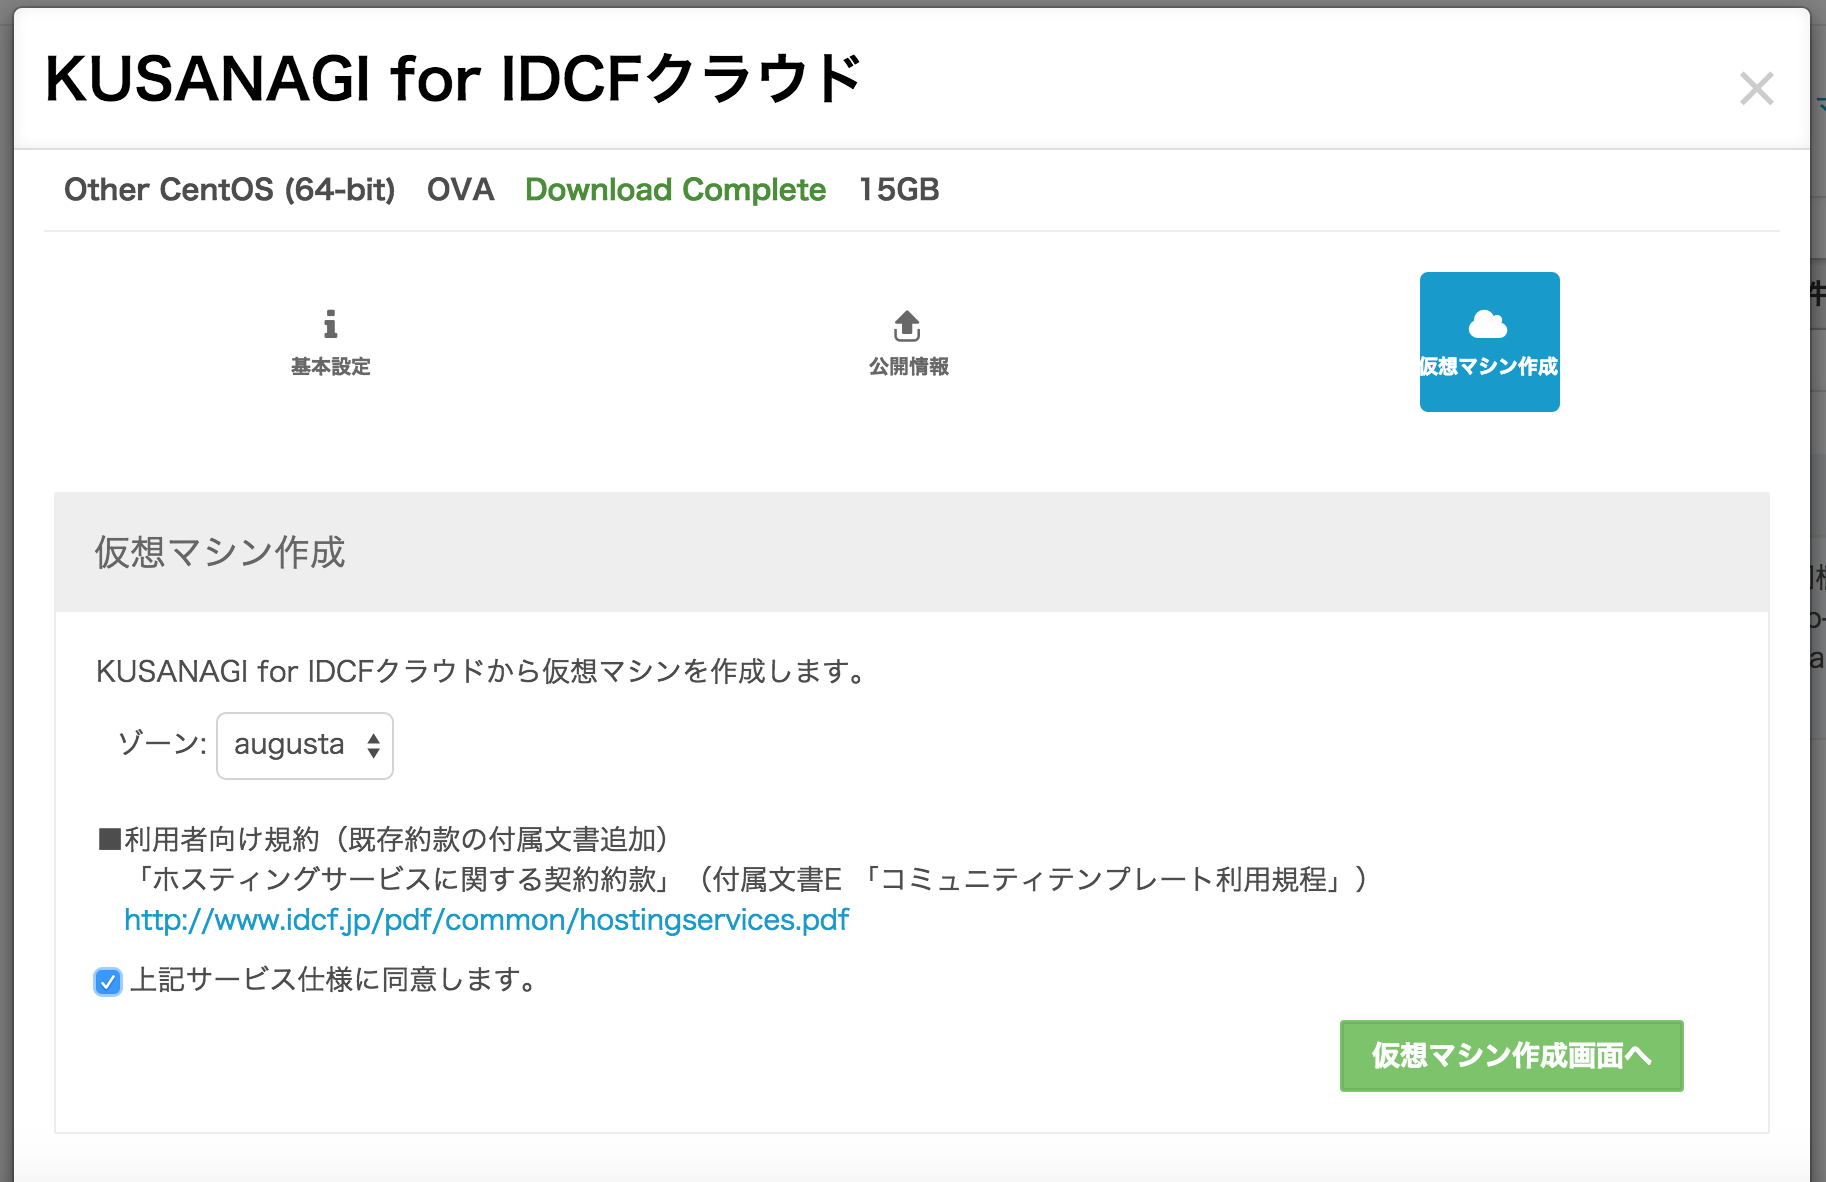Click the 上記サービス仕様に同意します label text

tap(335, 980)
